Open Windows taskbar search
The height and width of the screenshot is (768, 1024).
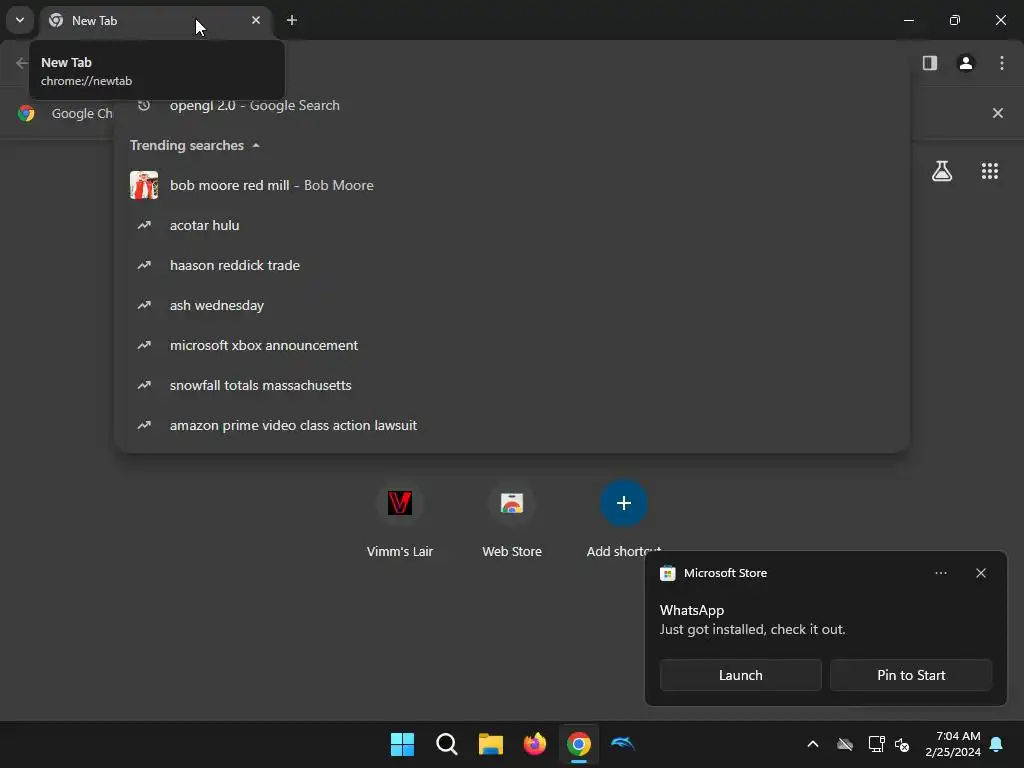pos(447,744)
